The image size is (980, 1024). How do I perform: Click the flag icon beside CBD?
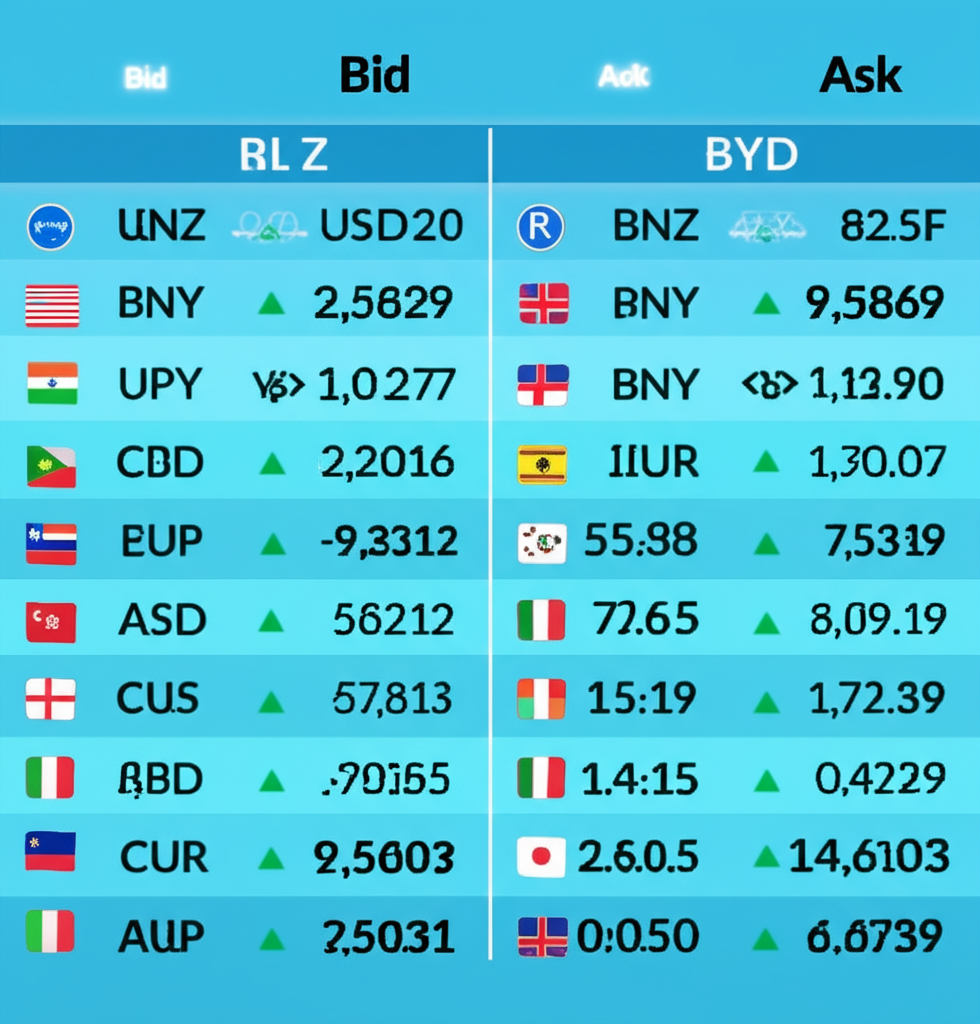pyautogui.click(x=51, y=466)
